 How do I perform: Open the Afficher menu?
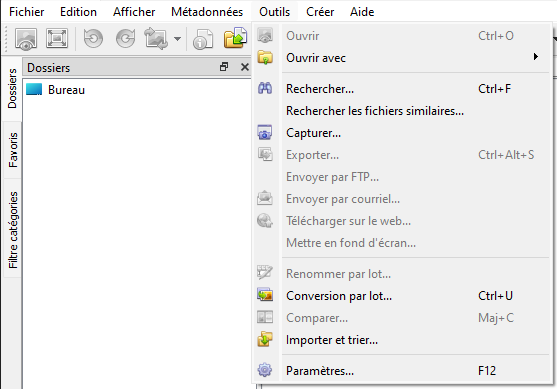[x=134, y=12]
